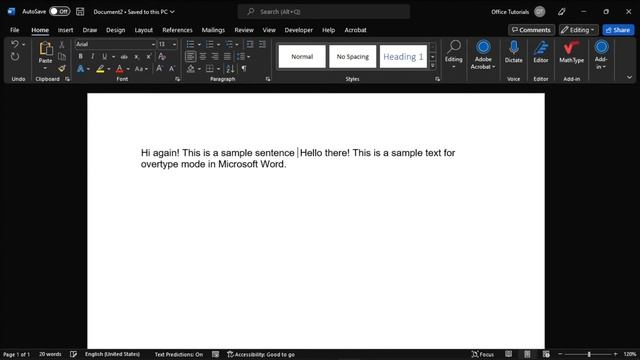Switch to Read Mode view icon
The width and height of the screenshot is (640, 360).
[508, 354]
